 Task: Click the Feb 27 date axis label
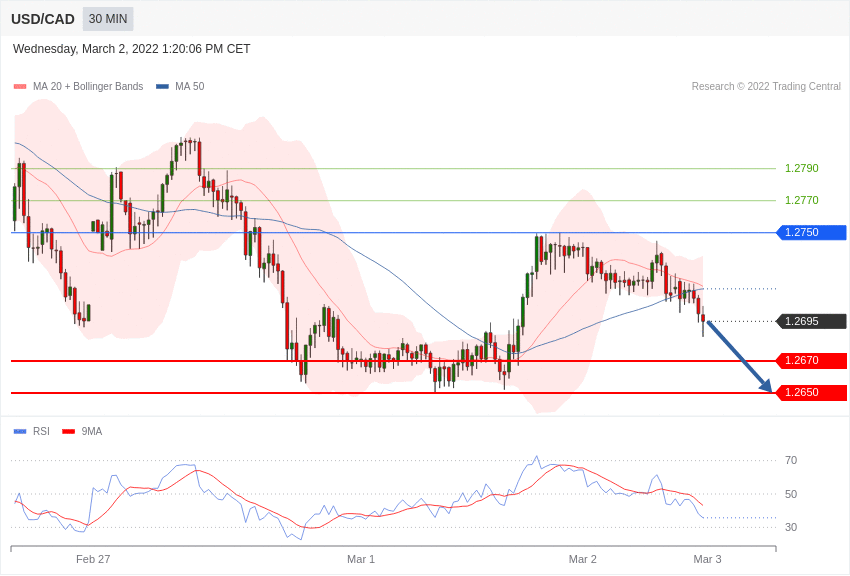click(93, 559)
